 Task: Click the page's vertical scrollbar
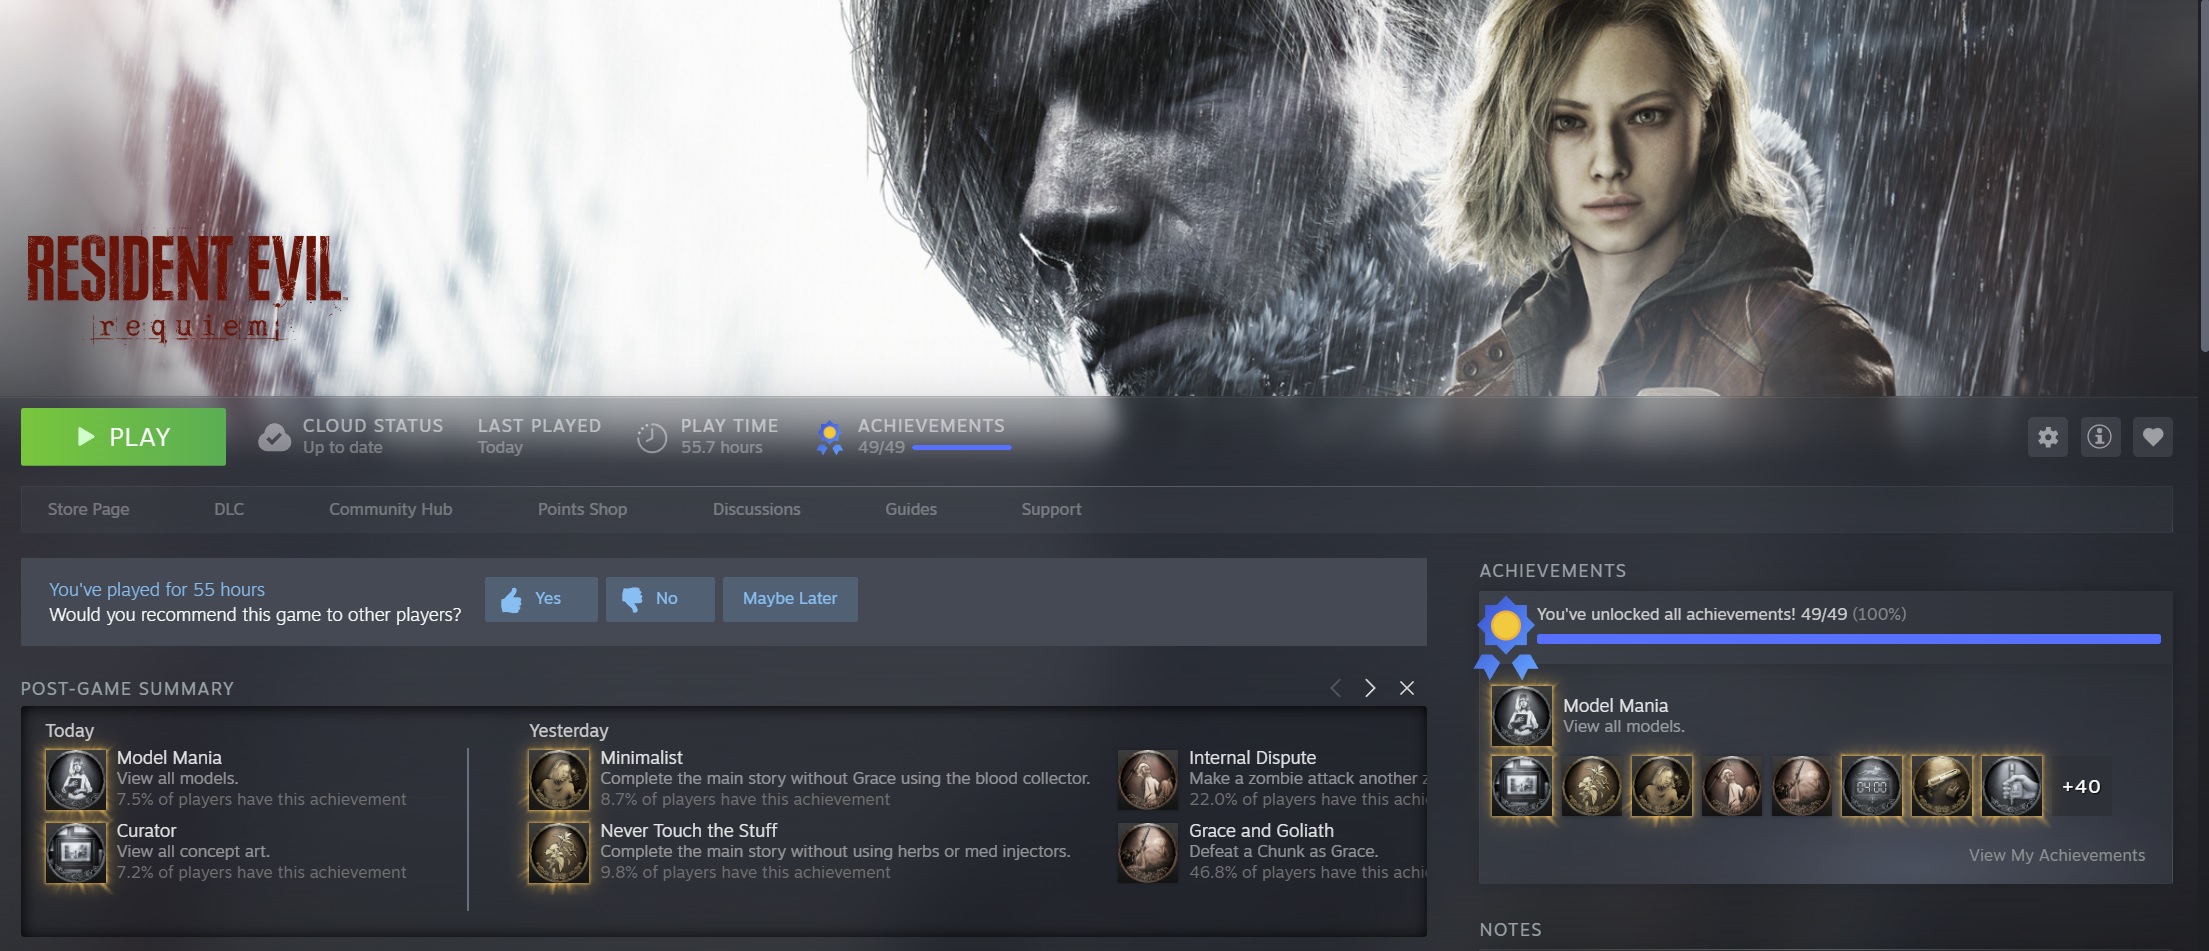pyautogui.click(x=2203, y=176)
